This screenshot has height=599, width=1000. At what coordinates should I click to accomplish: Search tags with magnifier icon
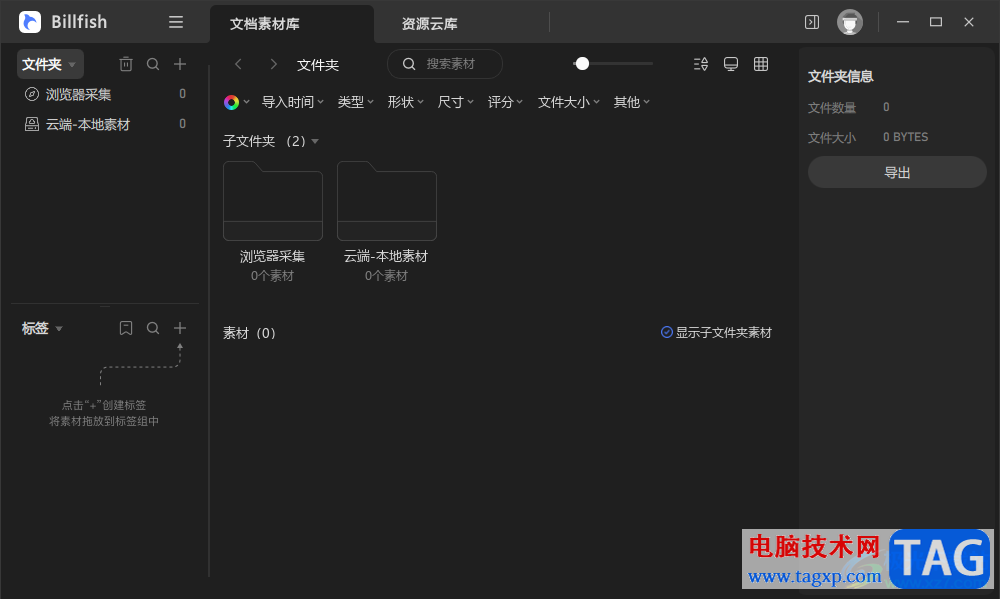coord(153,328)
